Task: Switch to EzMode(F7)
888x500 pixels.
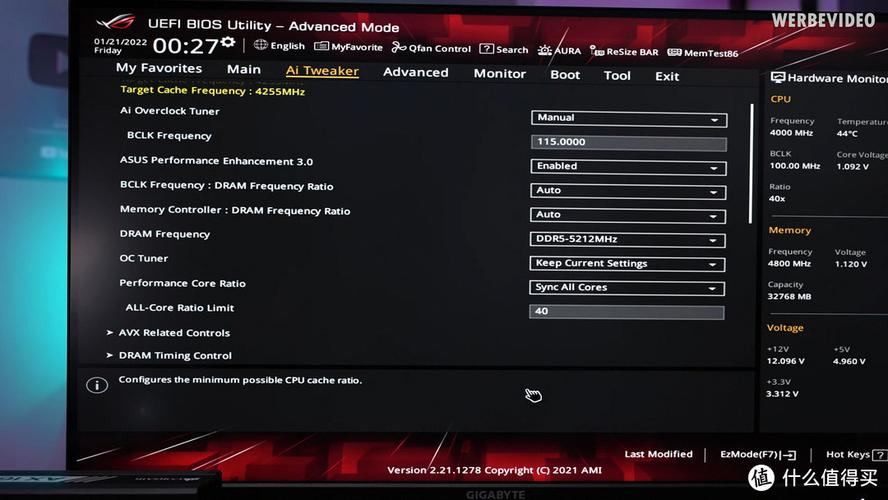Action: pyautogui.click(x=758, y=454)
